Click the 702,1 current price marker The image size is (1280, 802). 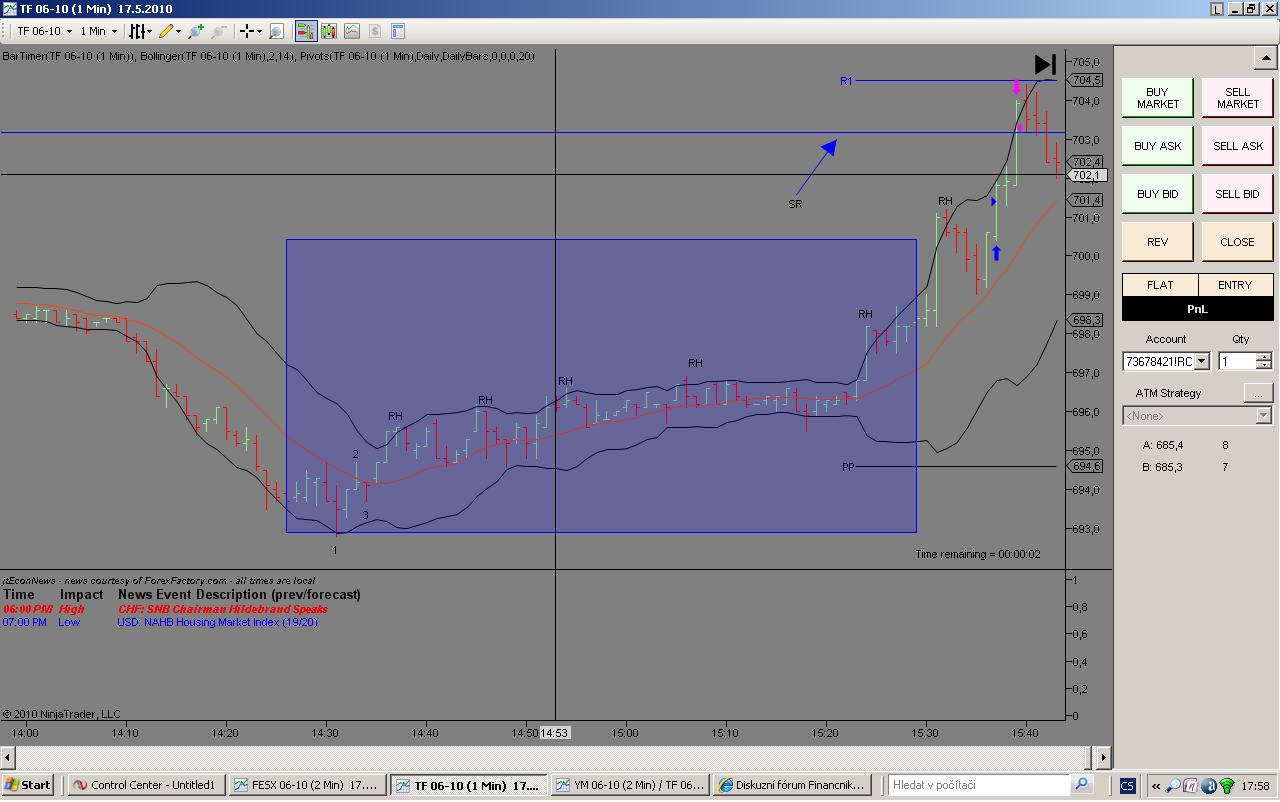[1088, 176]
